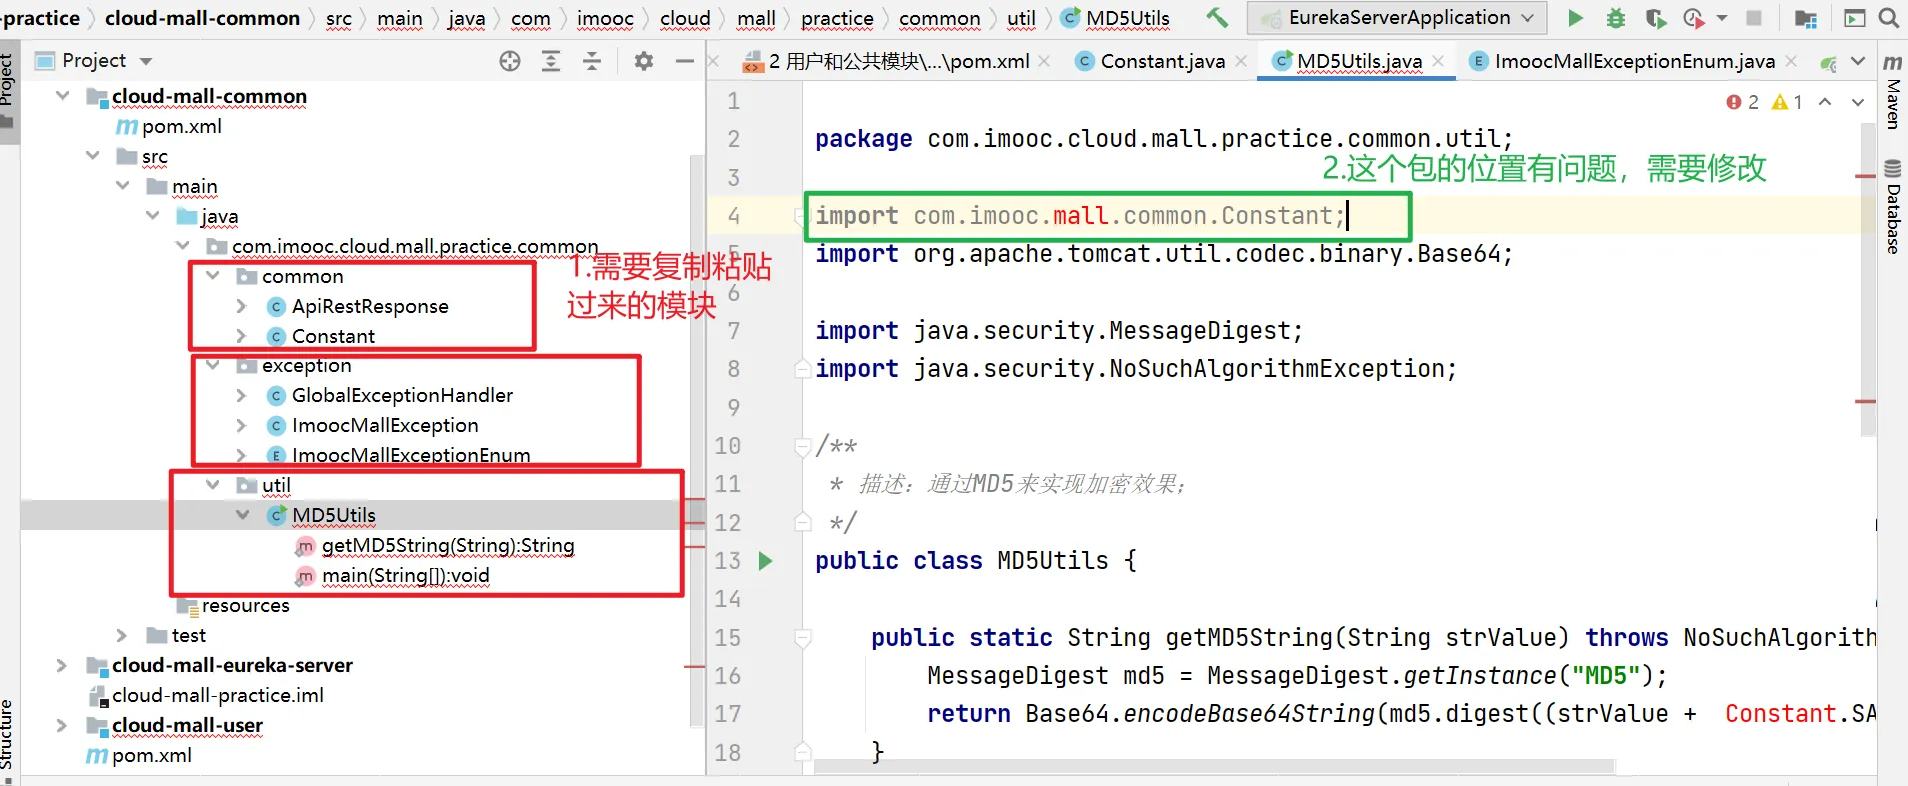Click the editor vertical scrollbar
The width and height of the screenshot is (1908, 786).
[x=1867, y=280]
